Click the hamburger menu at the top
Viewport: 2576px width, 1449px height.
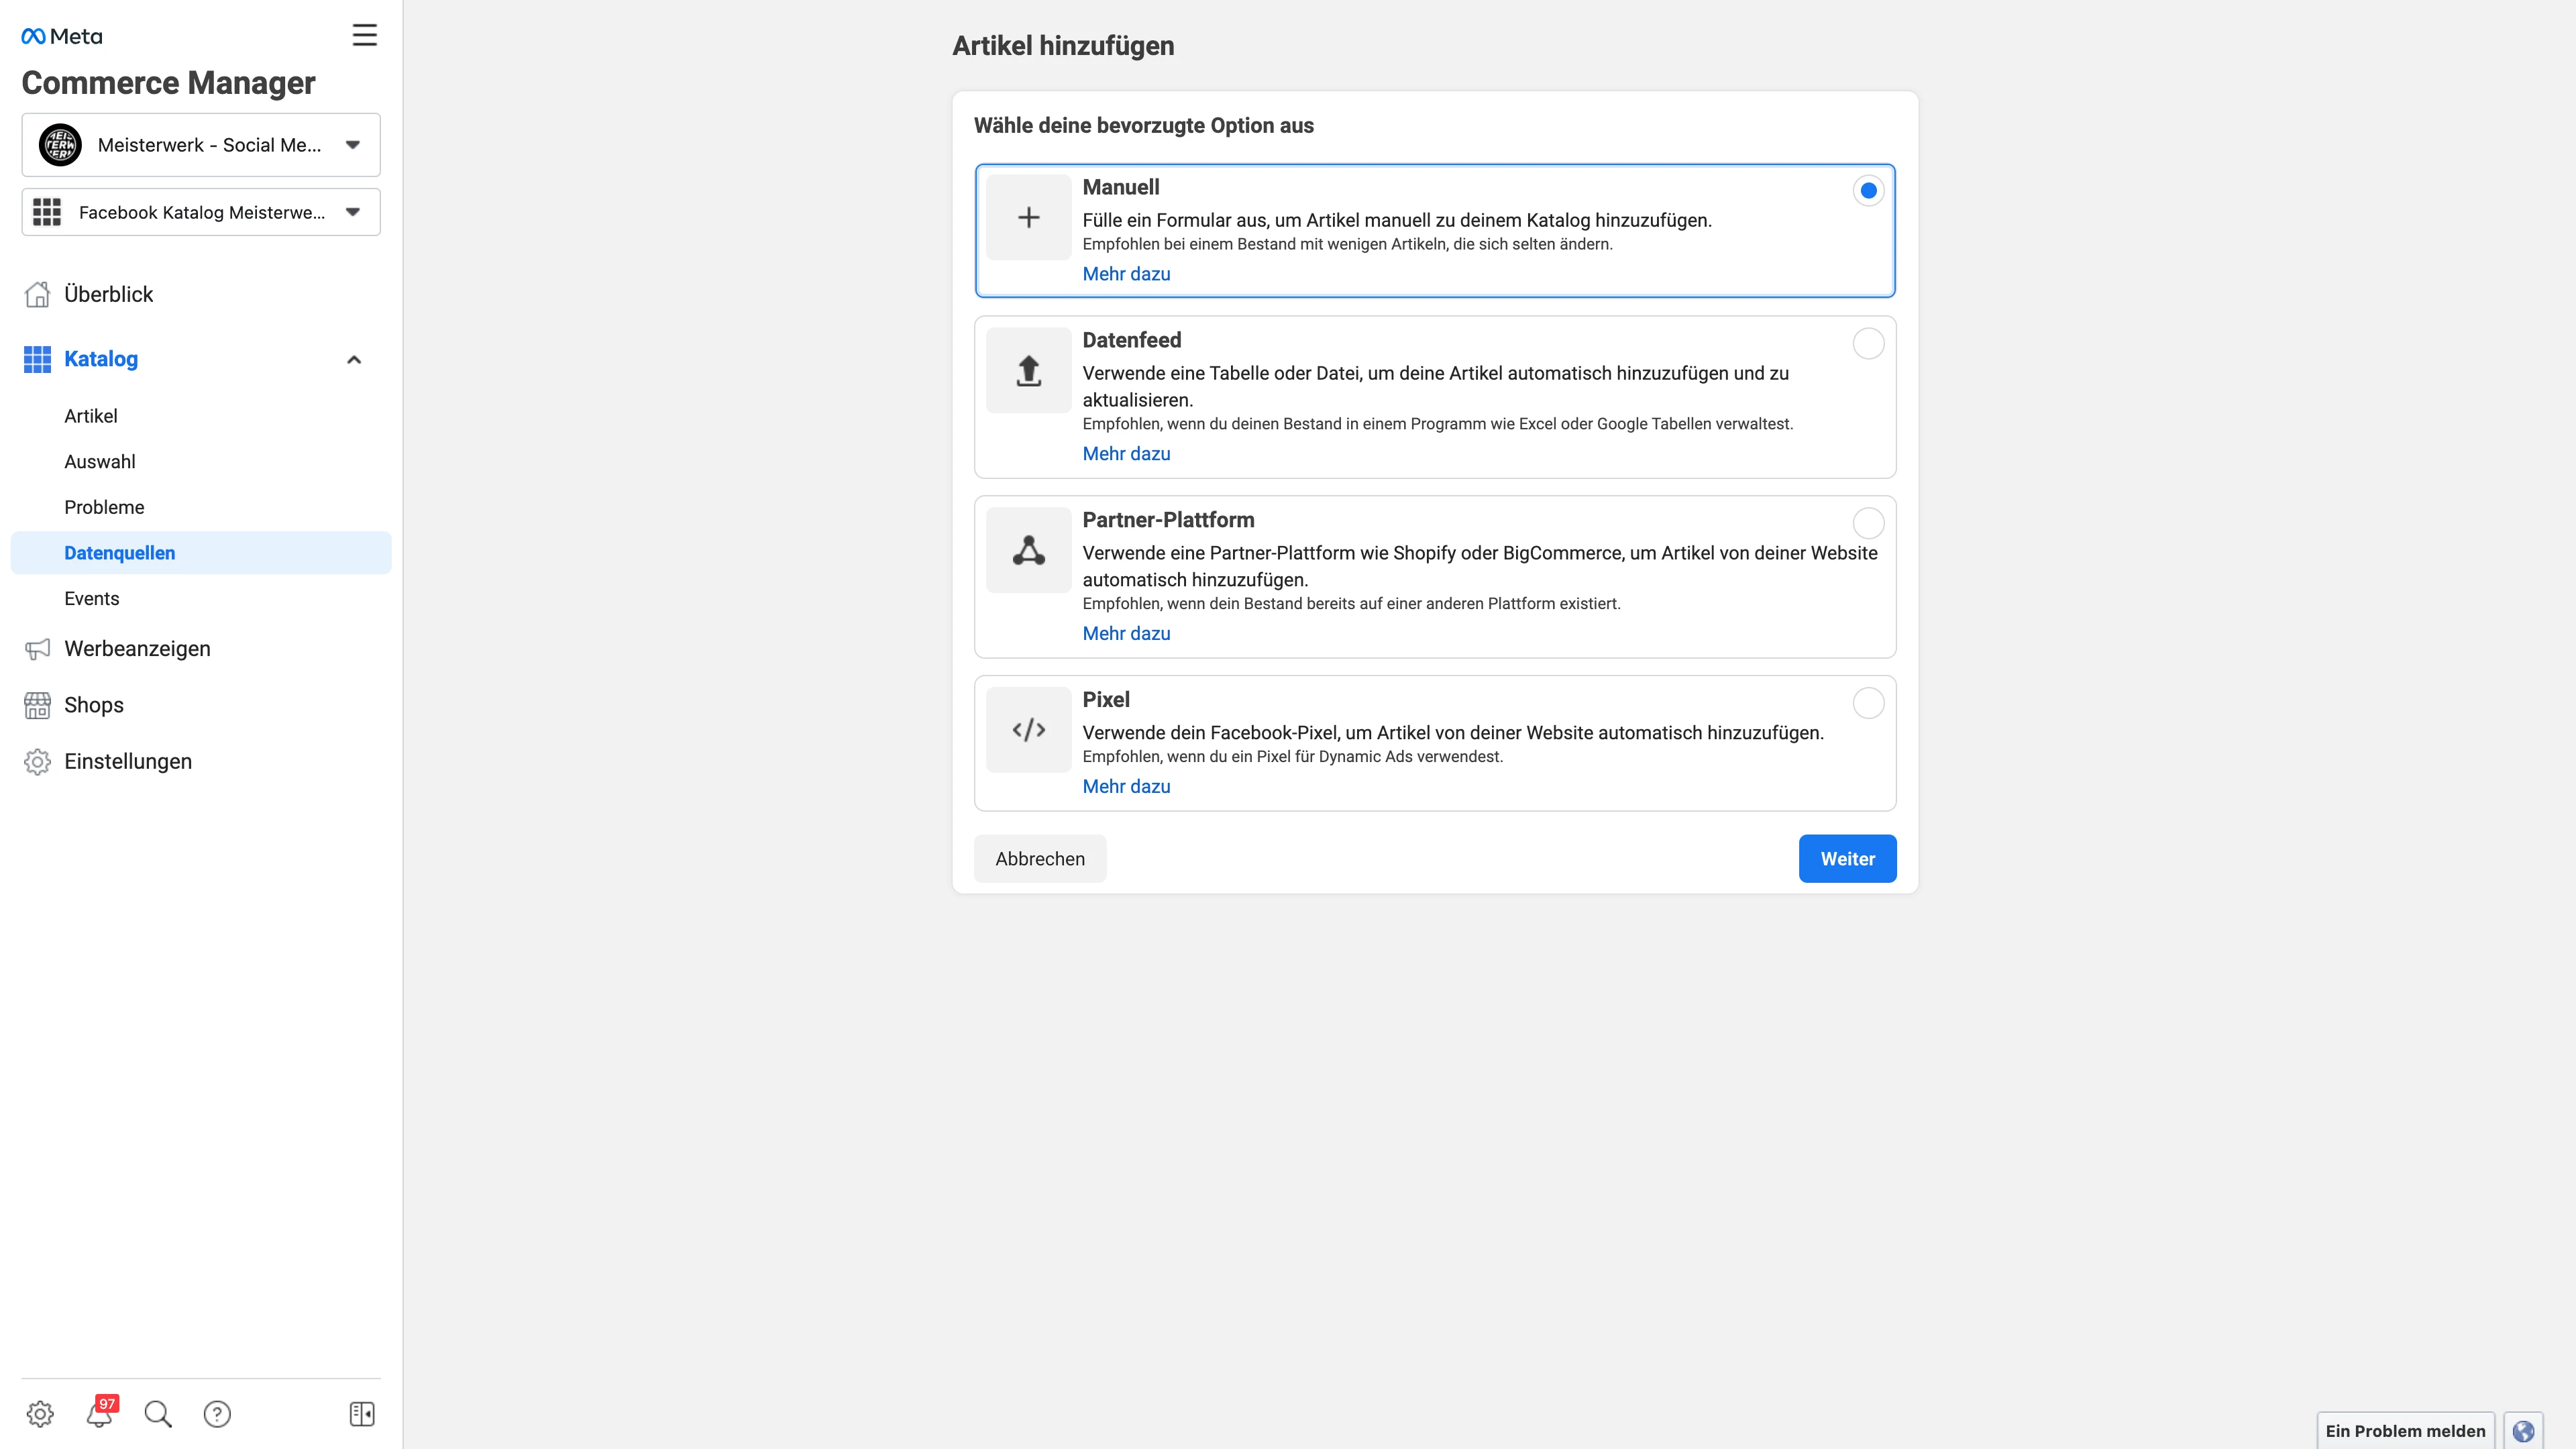pyautogui.click(x=364, y=35)
